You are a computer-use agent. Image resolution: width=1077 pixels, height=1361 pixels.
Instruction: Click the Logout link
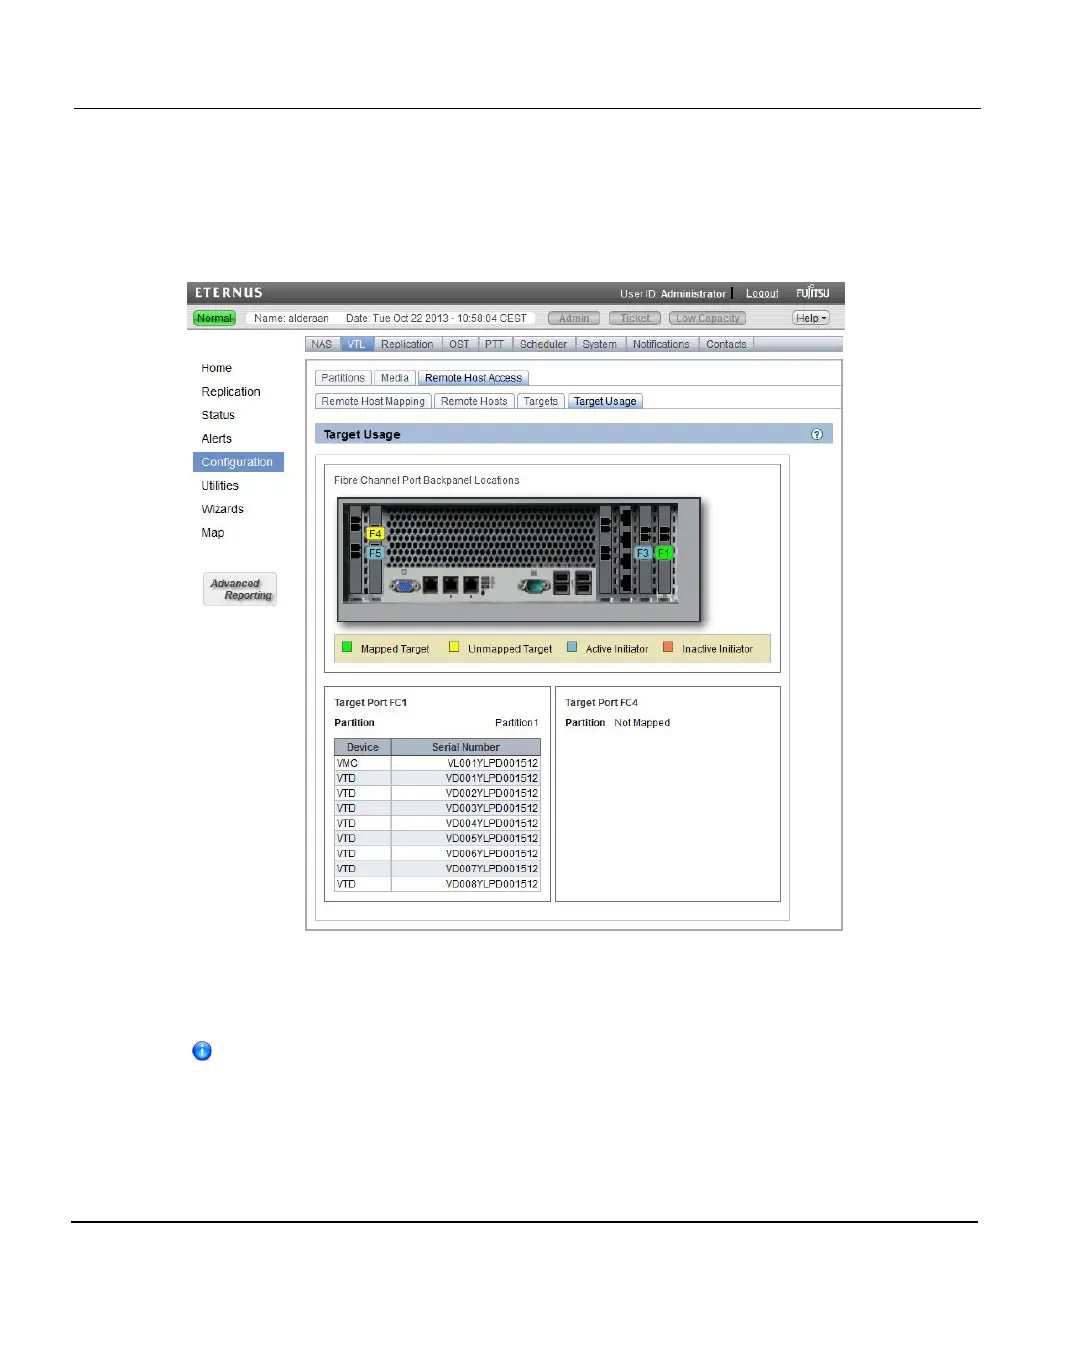(x=762, y=294)
